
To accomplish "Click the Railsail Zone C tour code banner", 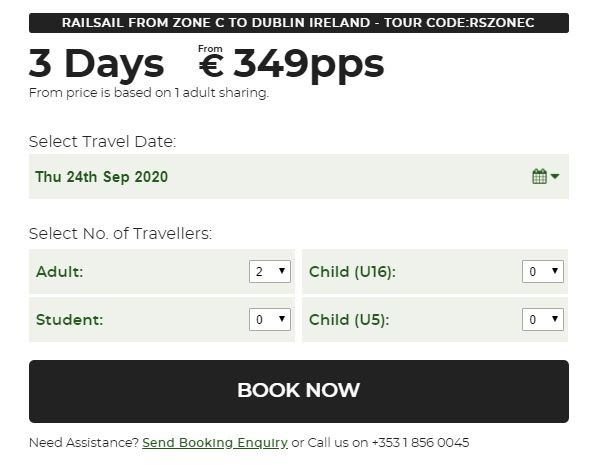I will point(299,23).
